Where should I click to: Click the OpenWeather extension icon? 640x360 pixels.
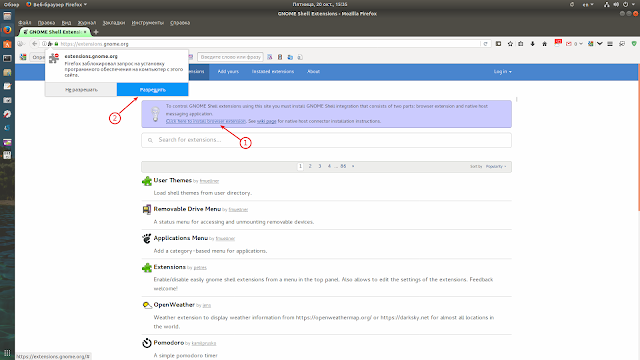click(x=147, y=305)
